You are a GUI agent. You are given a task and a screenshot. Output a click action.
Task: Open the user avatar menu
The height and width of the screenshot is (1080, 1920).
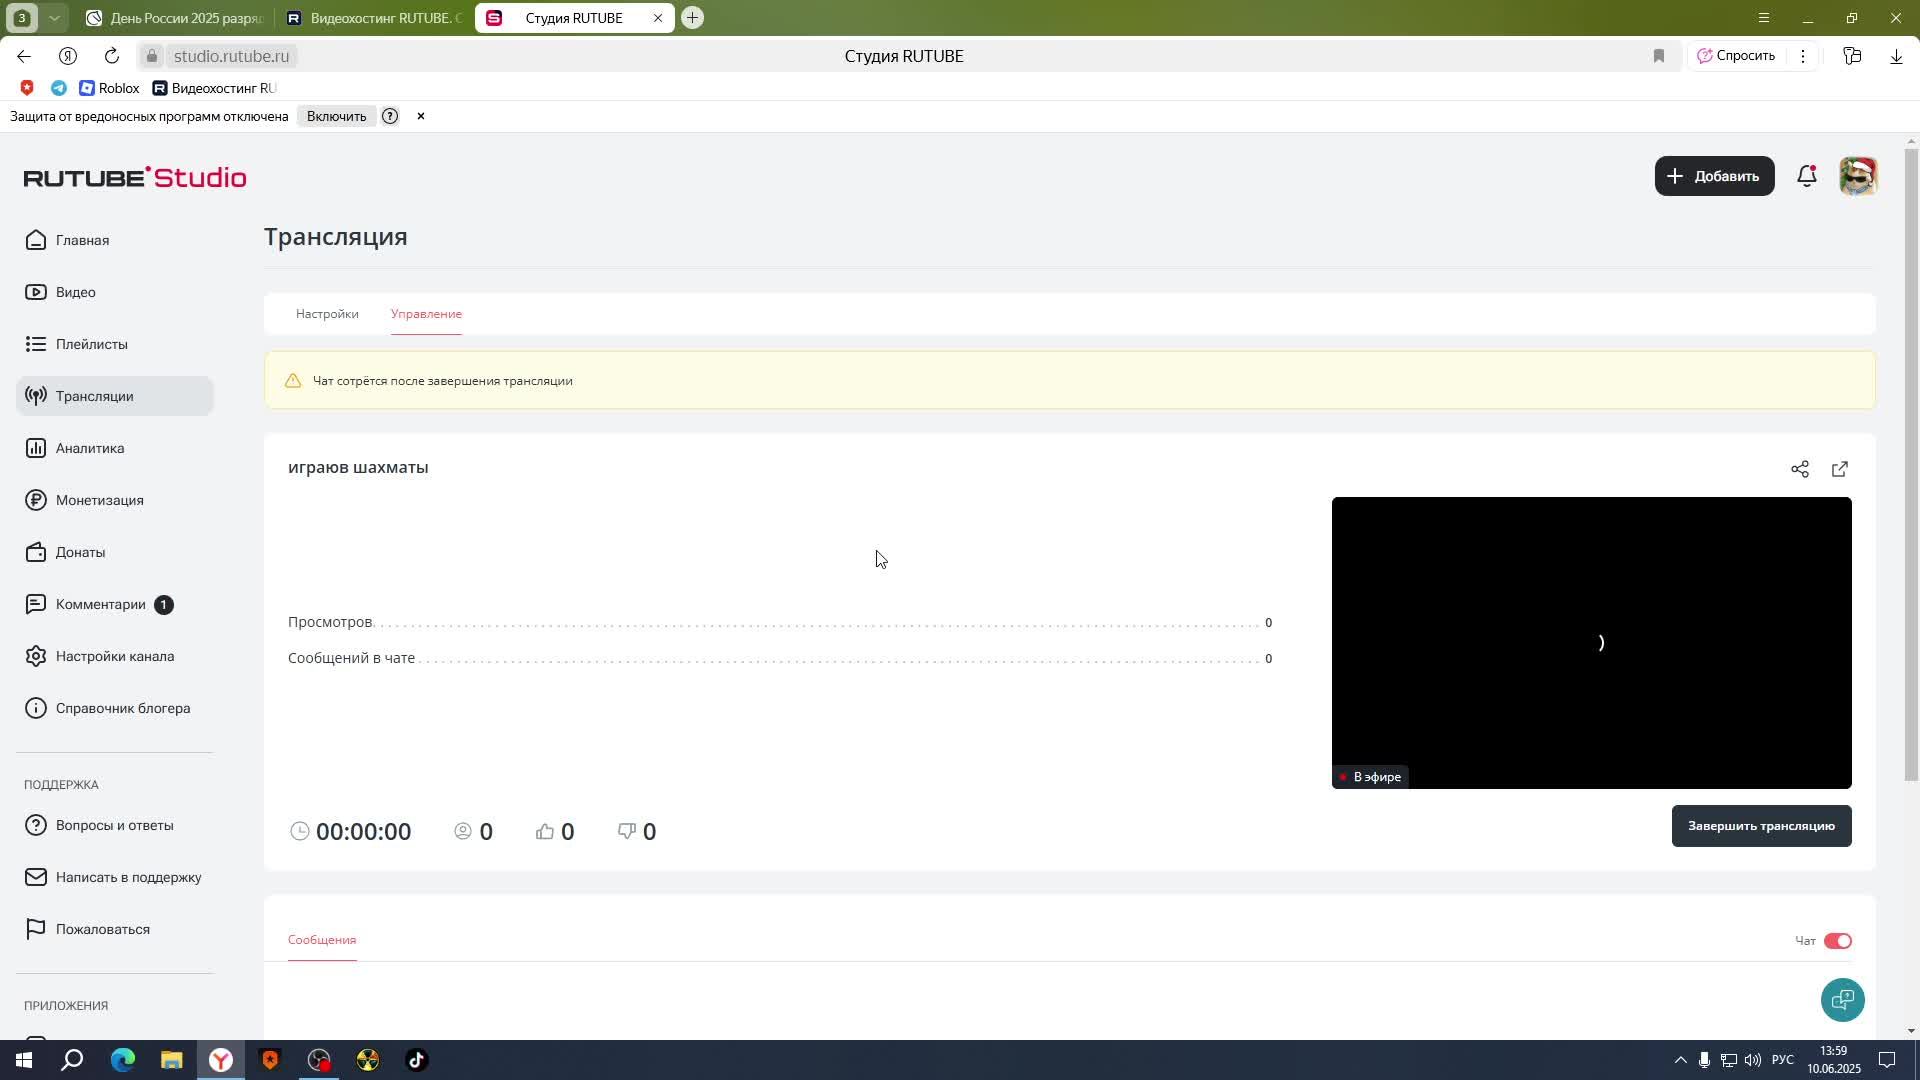pyautogui.click(x=1858, y=176)
